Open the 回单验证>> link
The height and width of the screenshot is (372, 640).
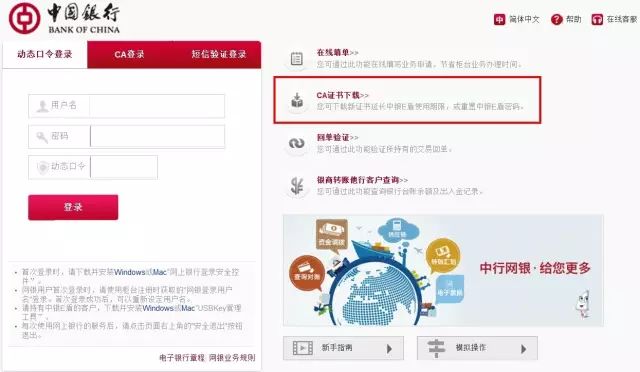click(338, 138)
